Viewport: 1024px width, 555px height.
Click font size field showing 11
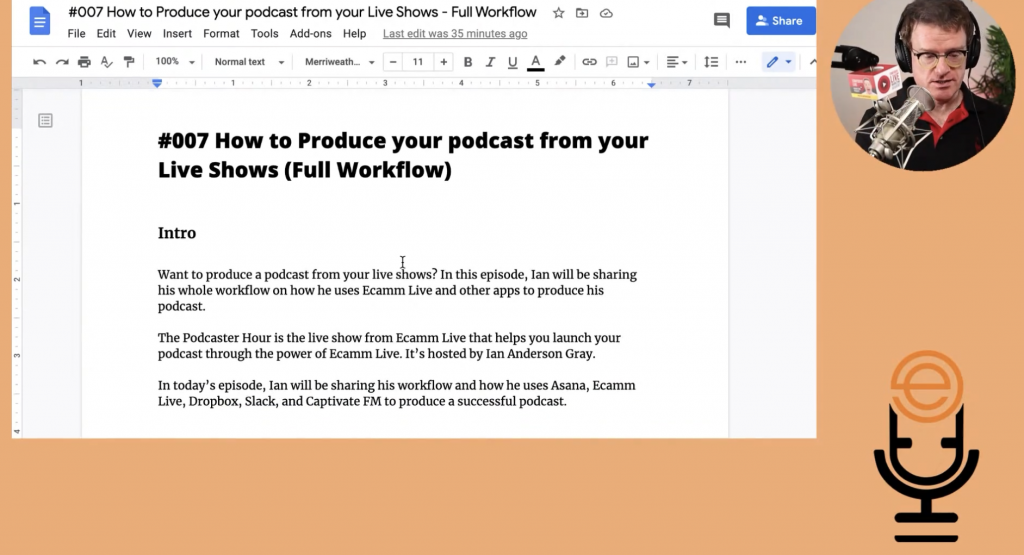(x=418, y=62)
